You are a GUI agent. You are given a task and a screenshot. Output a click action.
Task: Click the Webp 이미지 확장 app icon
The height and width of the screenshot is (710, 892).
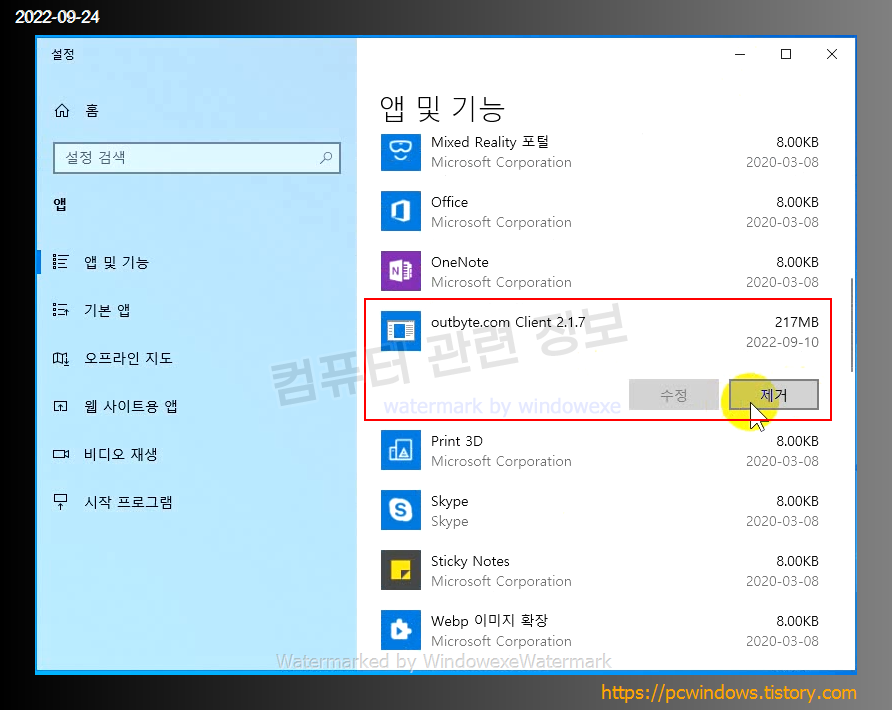[400, 630]
